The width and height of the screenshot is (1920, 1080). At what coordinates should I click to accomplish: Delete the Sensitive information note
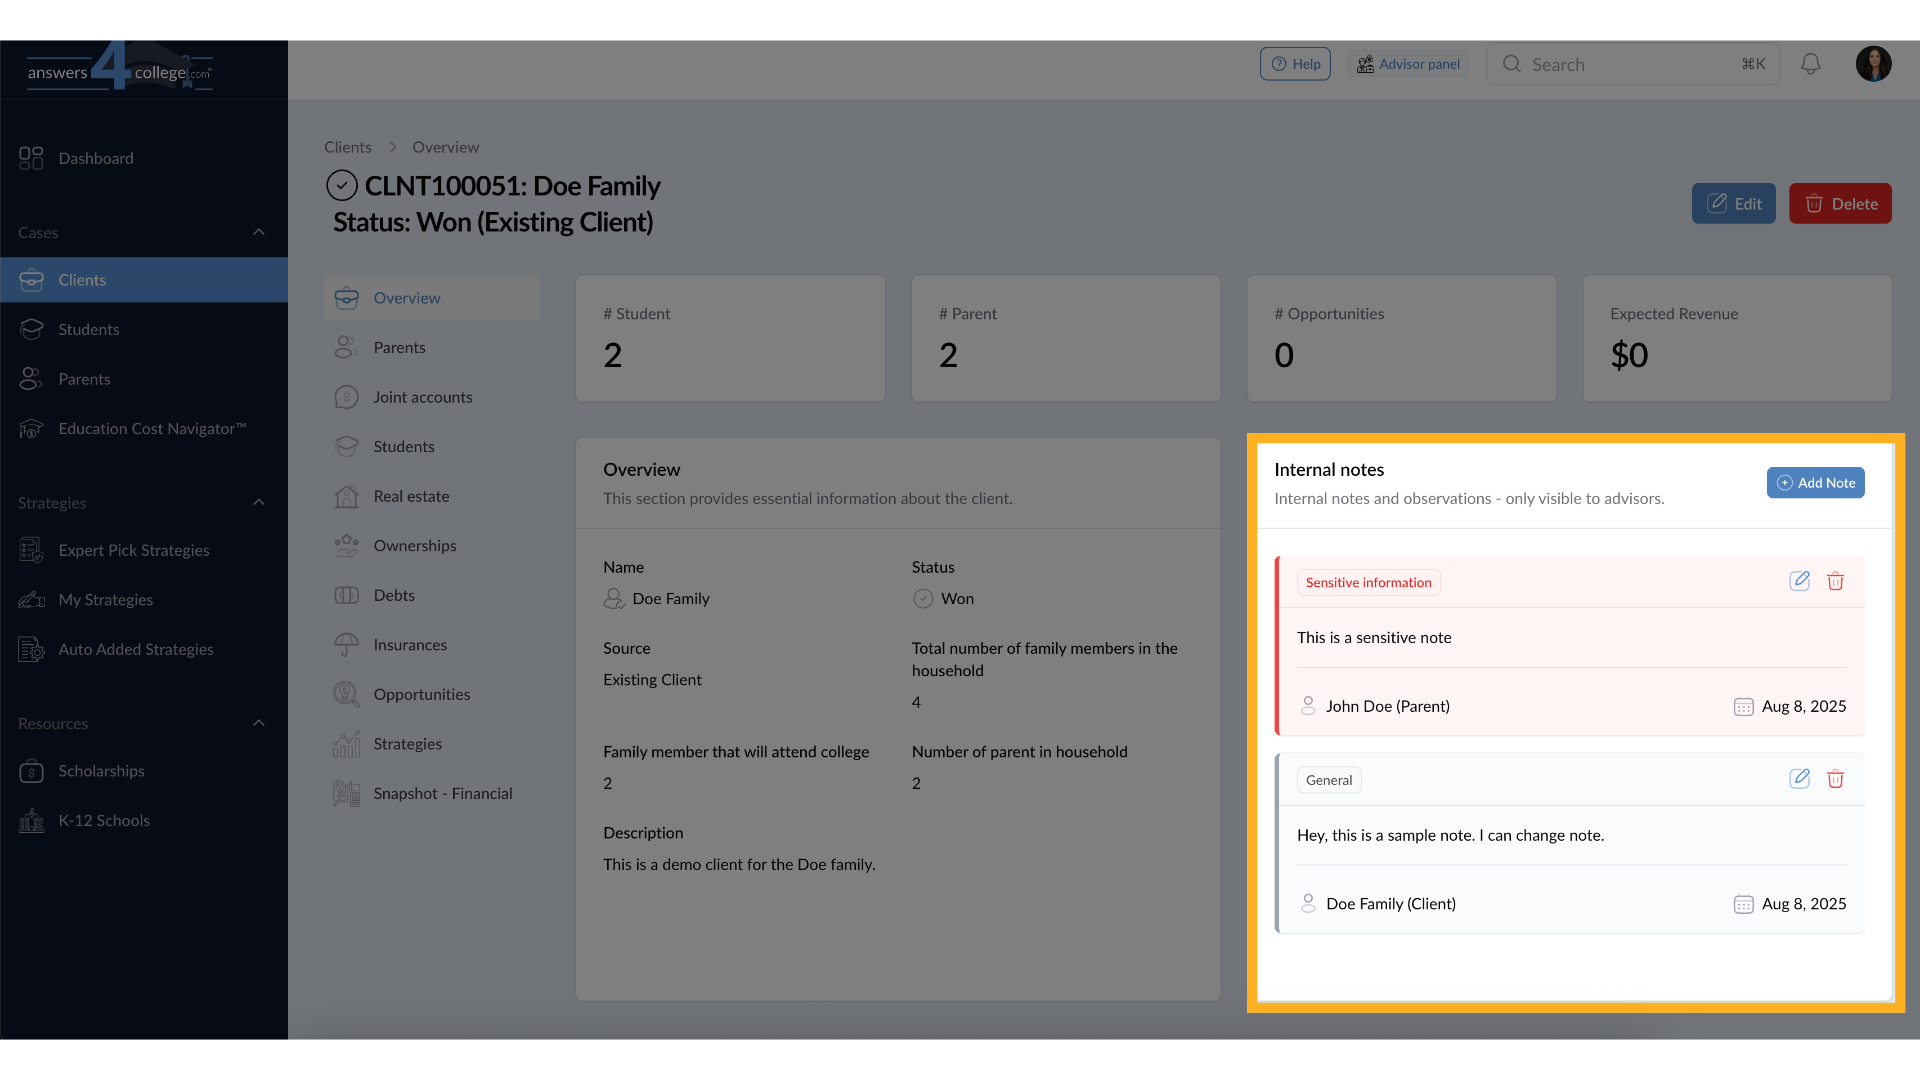click(1835, 581)
